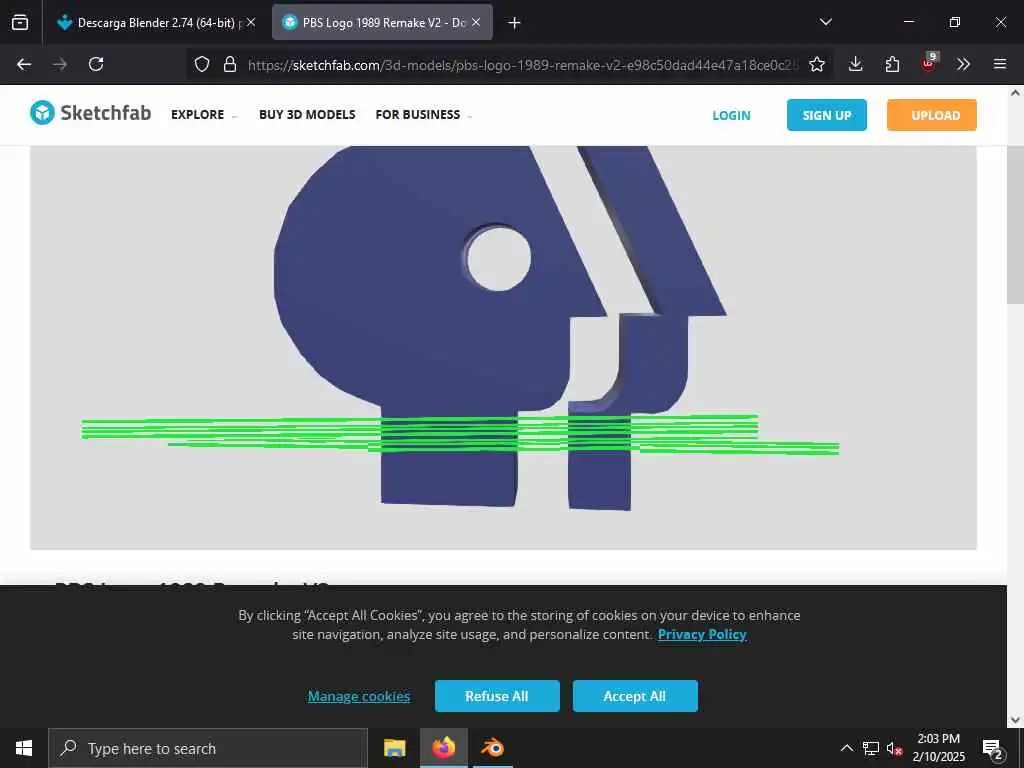This screenshot has height=768, width=1024.
Task: Open a new tab with the plus button
Action: point(514,23)
